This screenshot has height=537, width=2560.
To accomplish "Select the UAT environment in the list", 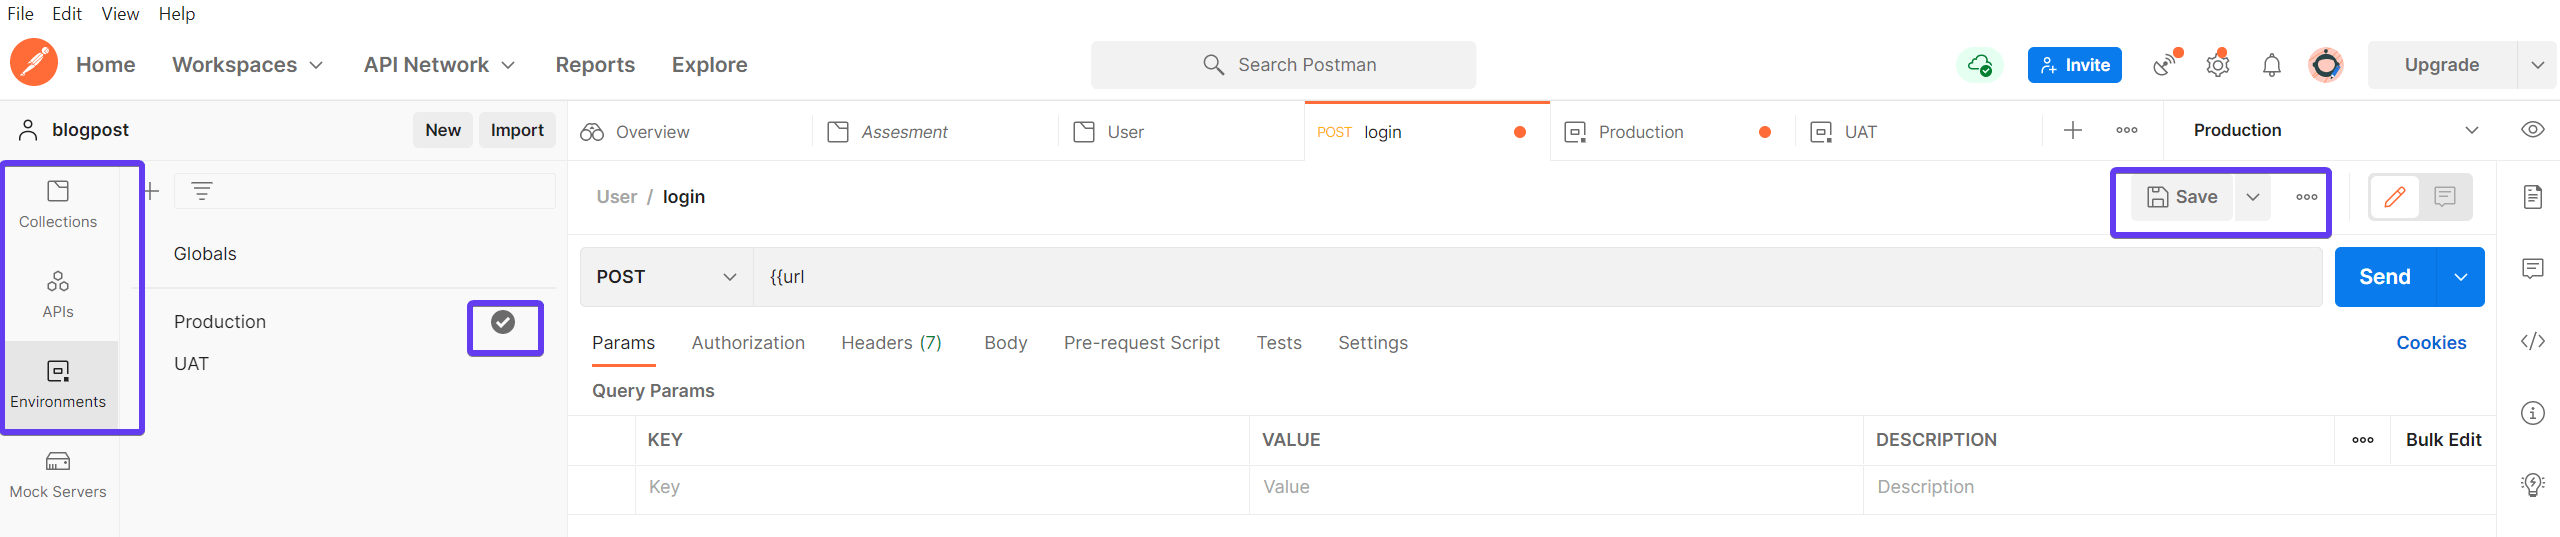I will tap(191, 364).
